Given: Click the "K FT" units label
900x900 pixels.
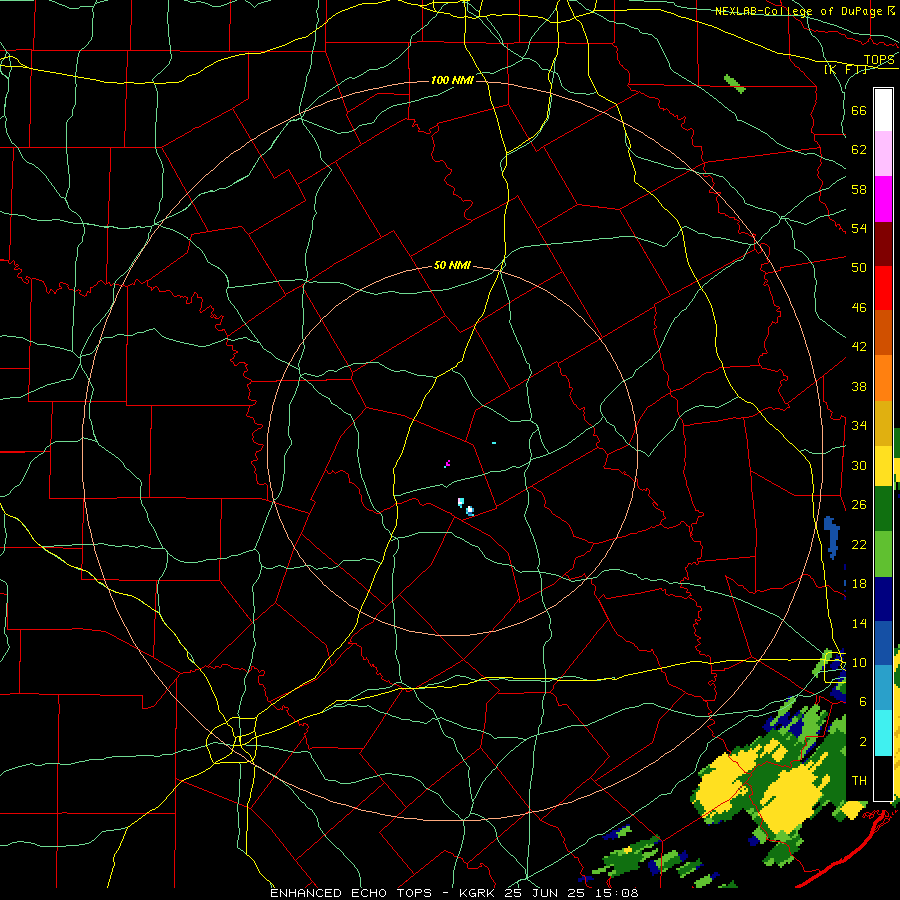Looking at the screenshot, I should pos(845,70).
